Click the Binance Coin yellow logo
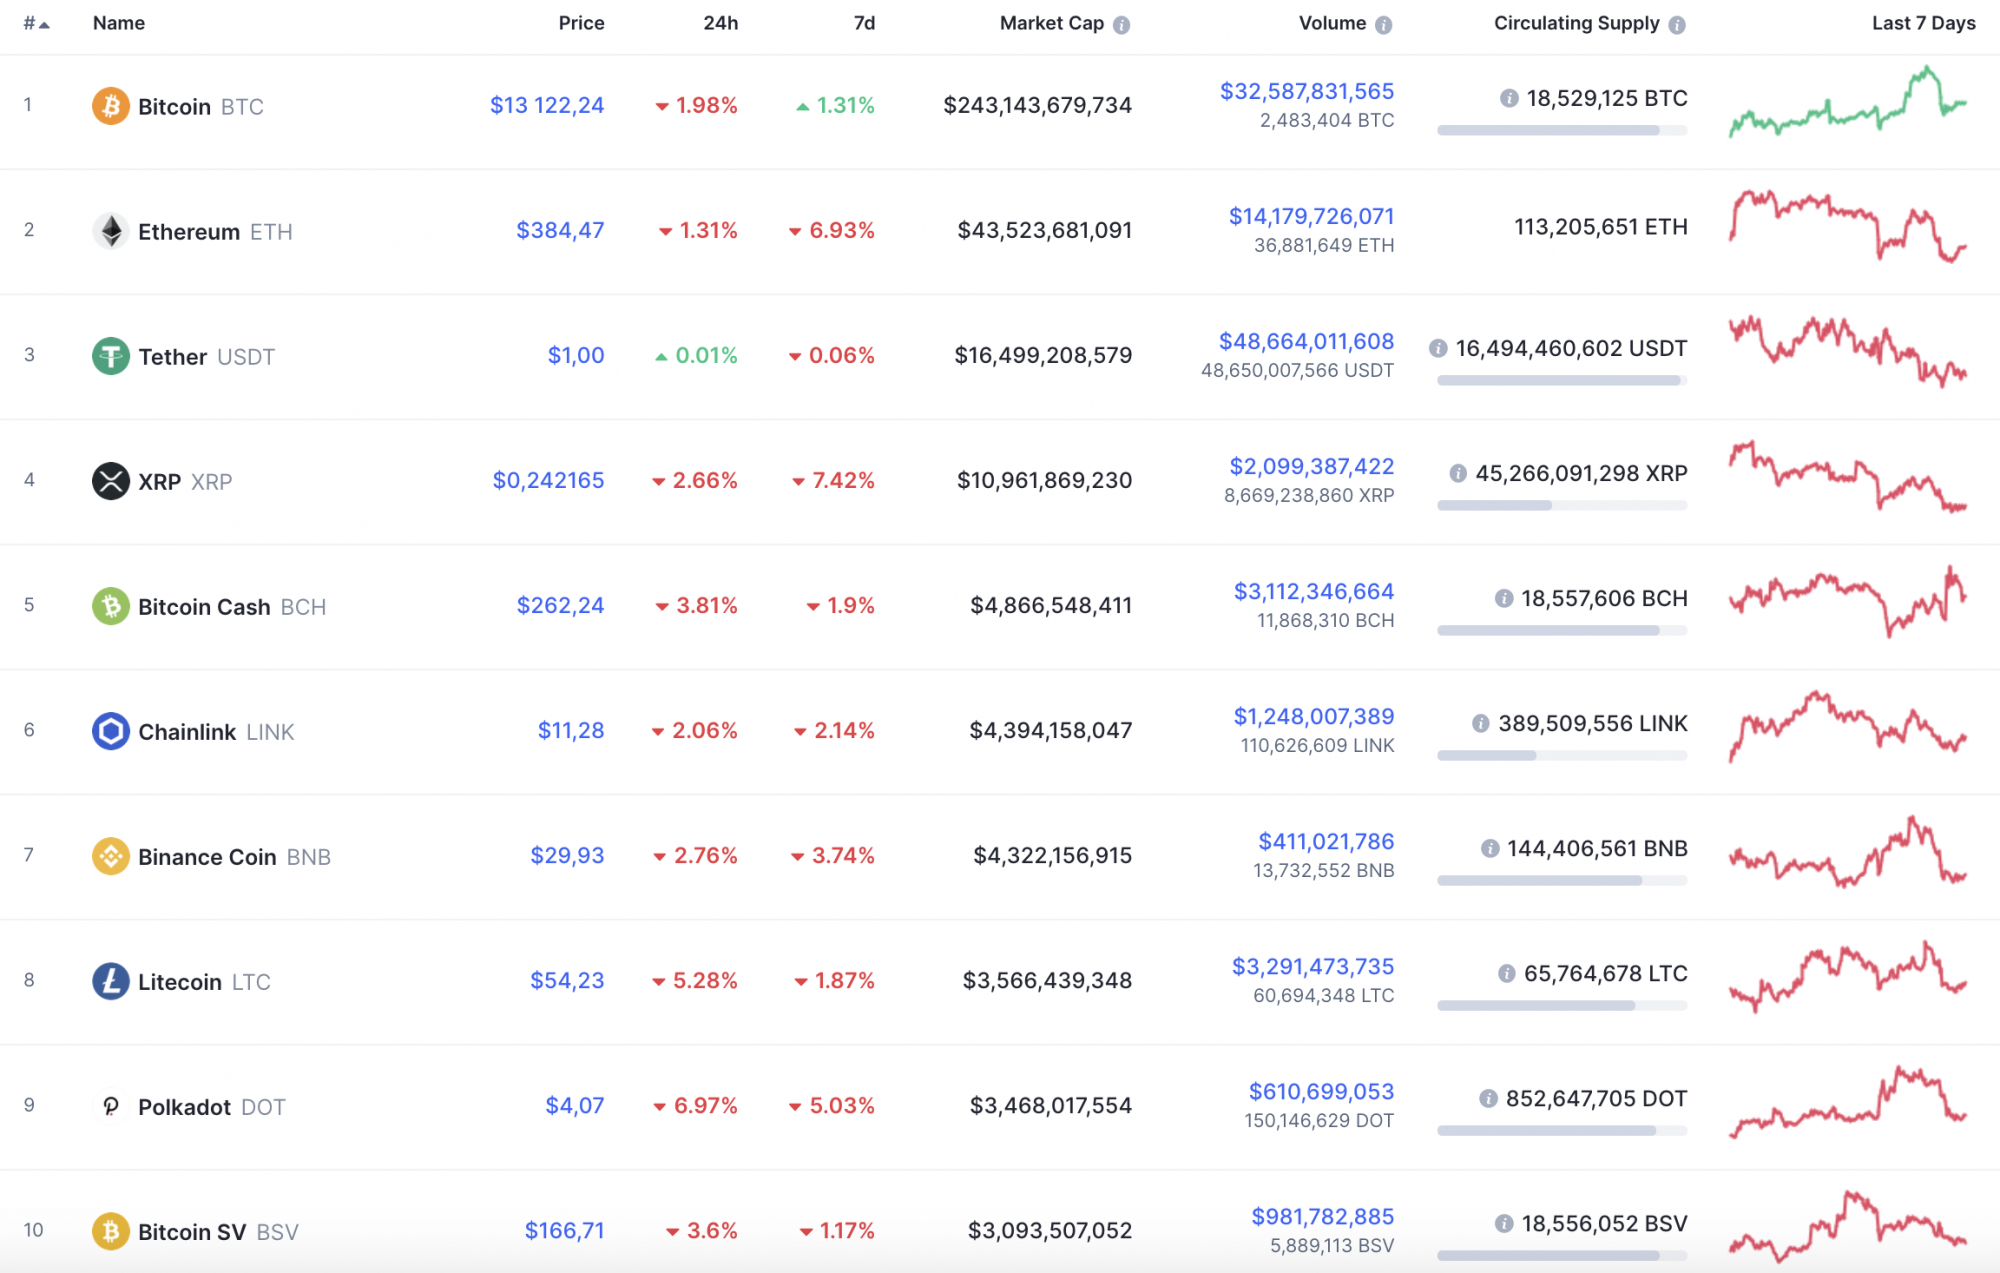Image resolution: width=2000 pixels, height=1273 pixels. [111, 856]
